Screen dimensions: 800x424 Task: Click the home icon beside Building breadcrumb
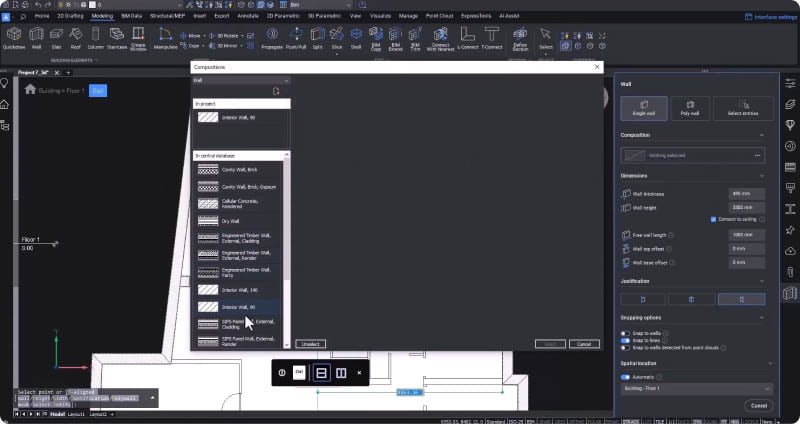(30, 89)
